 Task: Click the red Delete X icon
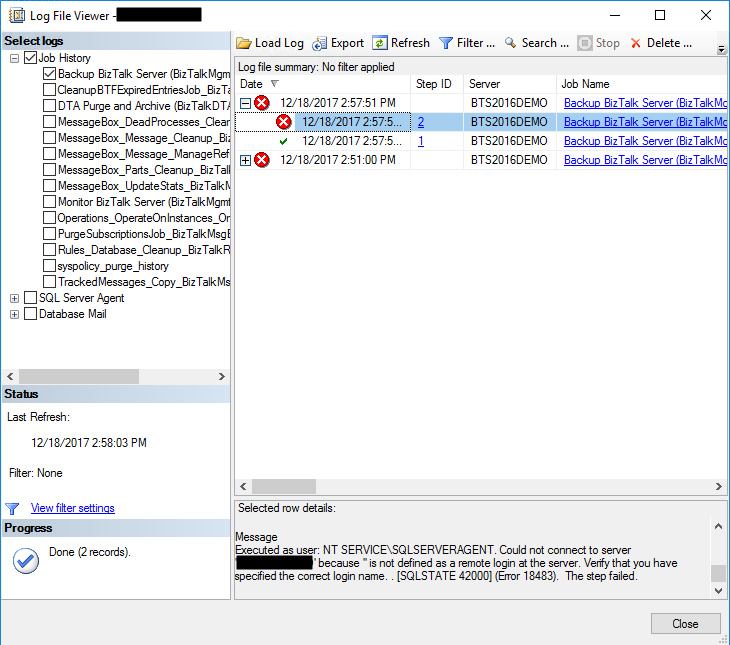click(x=636, y=43)
